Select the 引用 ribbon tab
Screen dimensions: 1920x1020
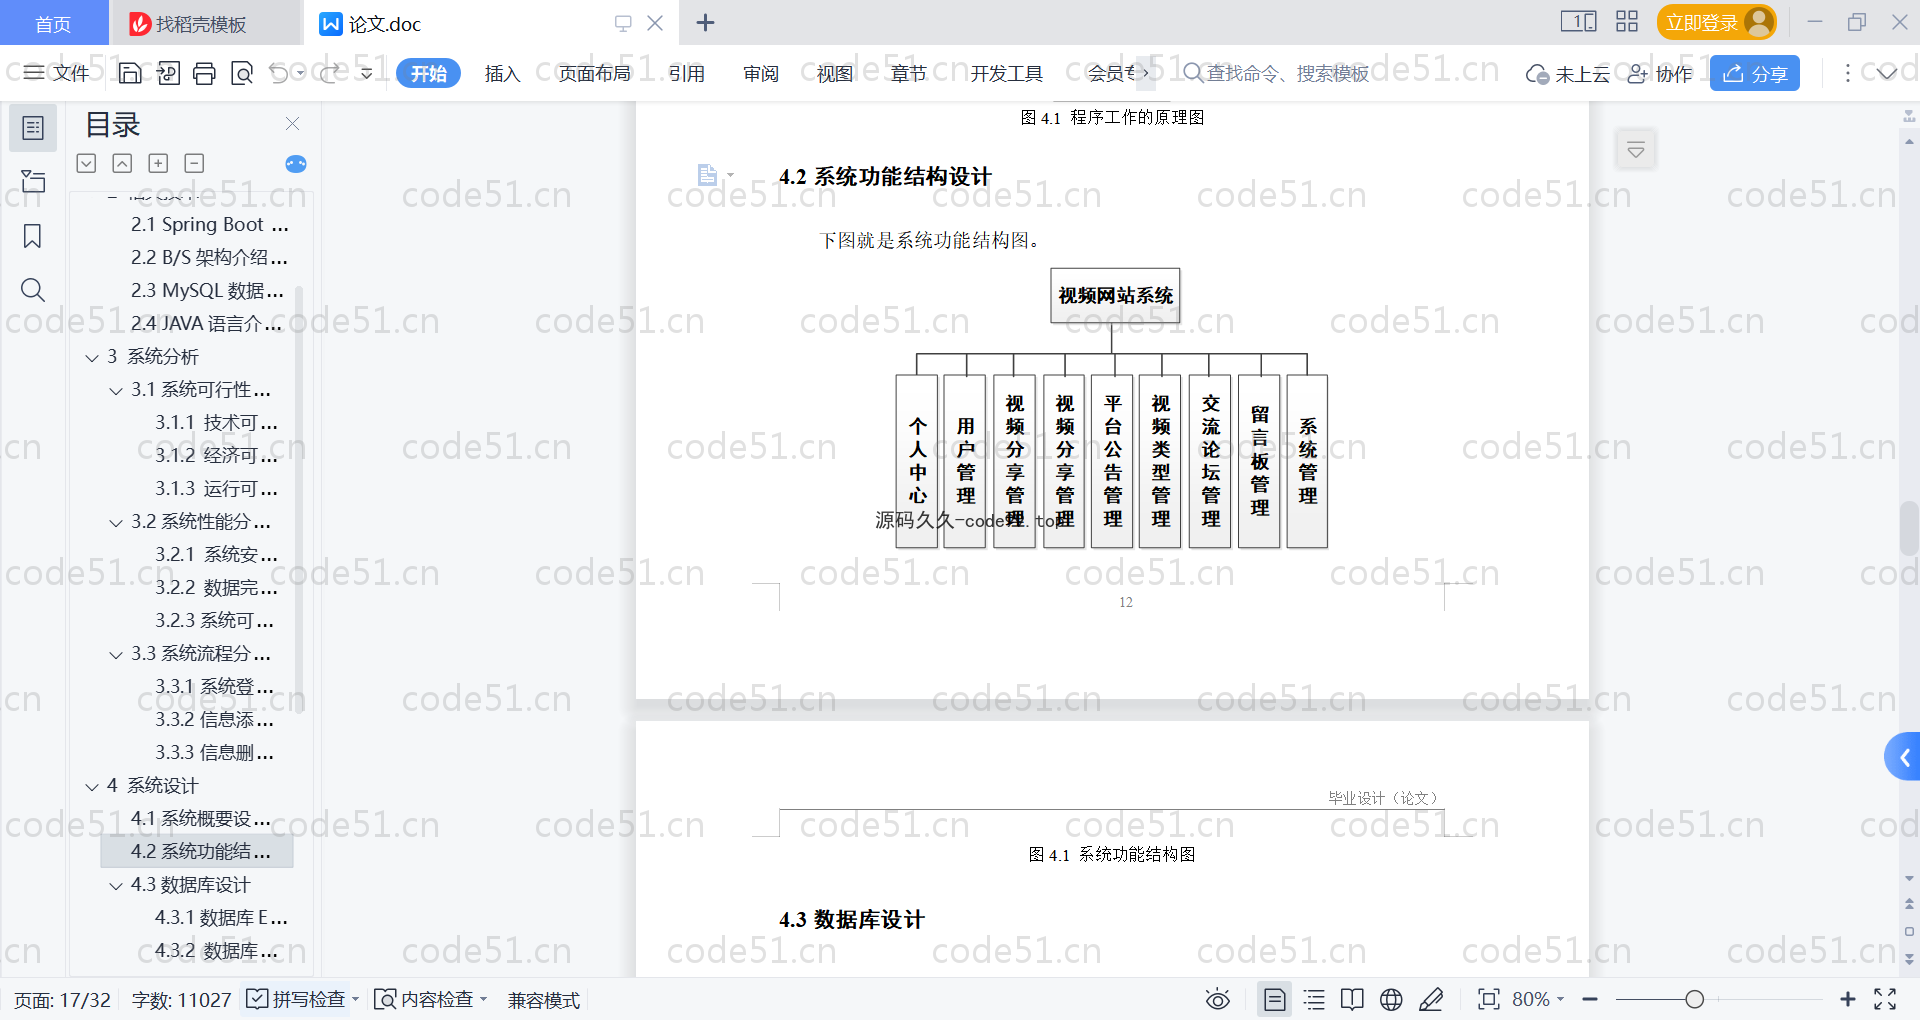(x=687, y=73)
